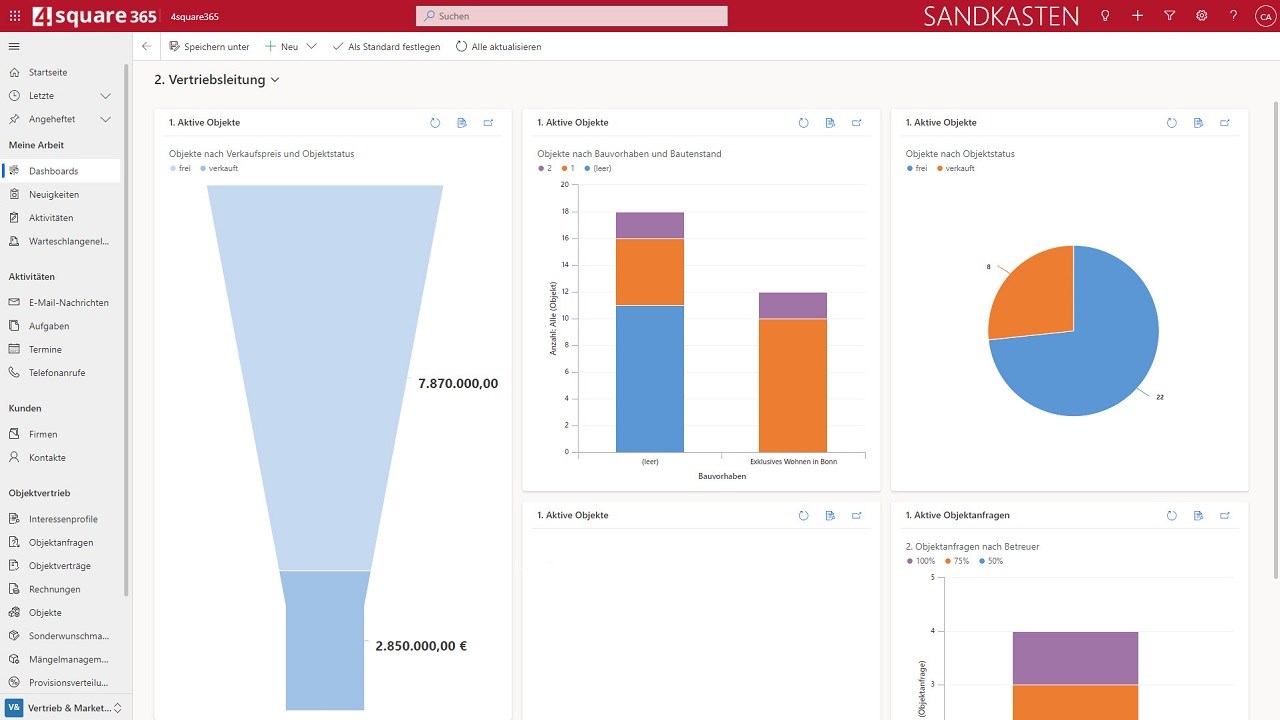Refresh the funnel chart Aktive Objekte card
Screen dimensions: 1280x720
click(435, 123)
